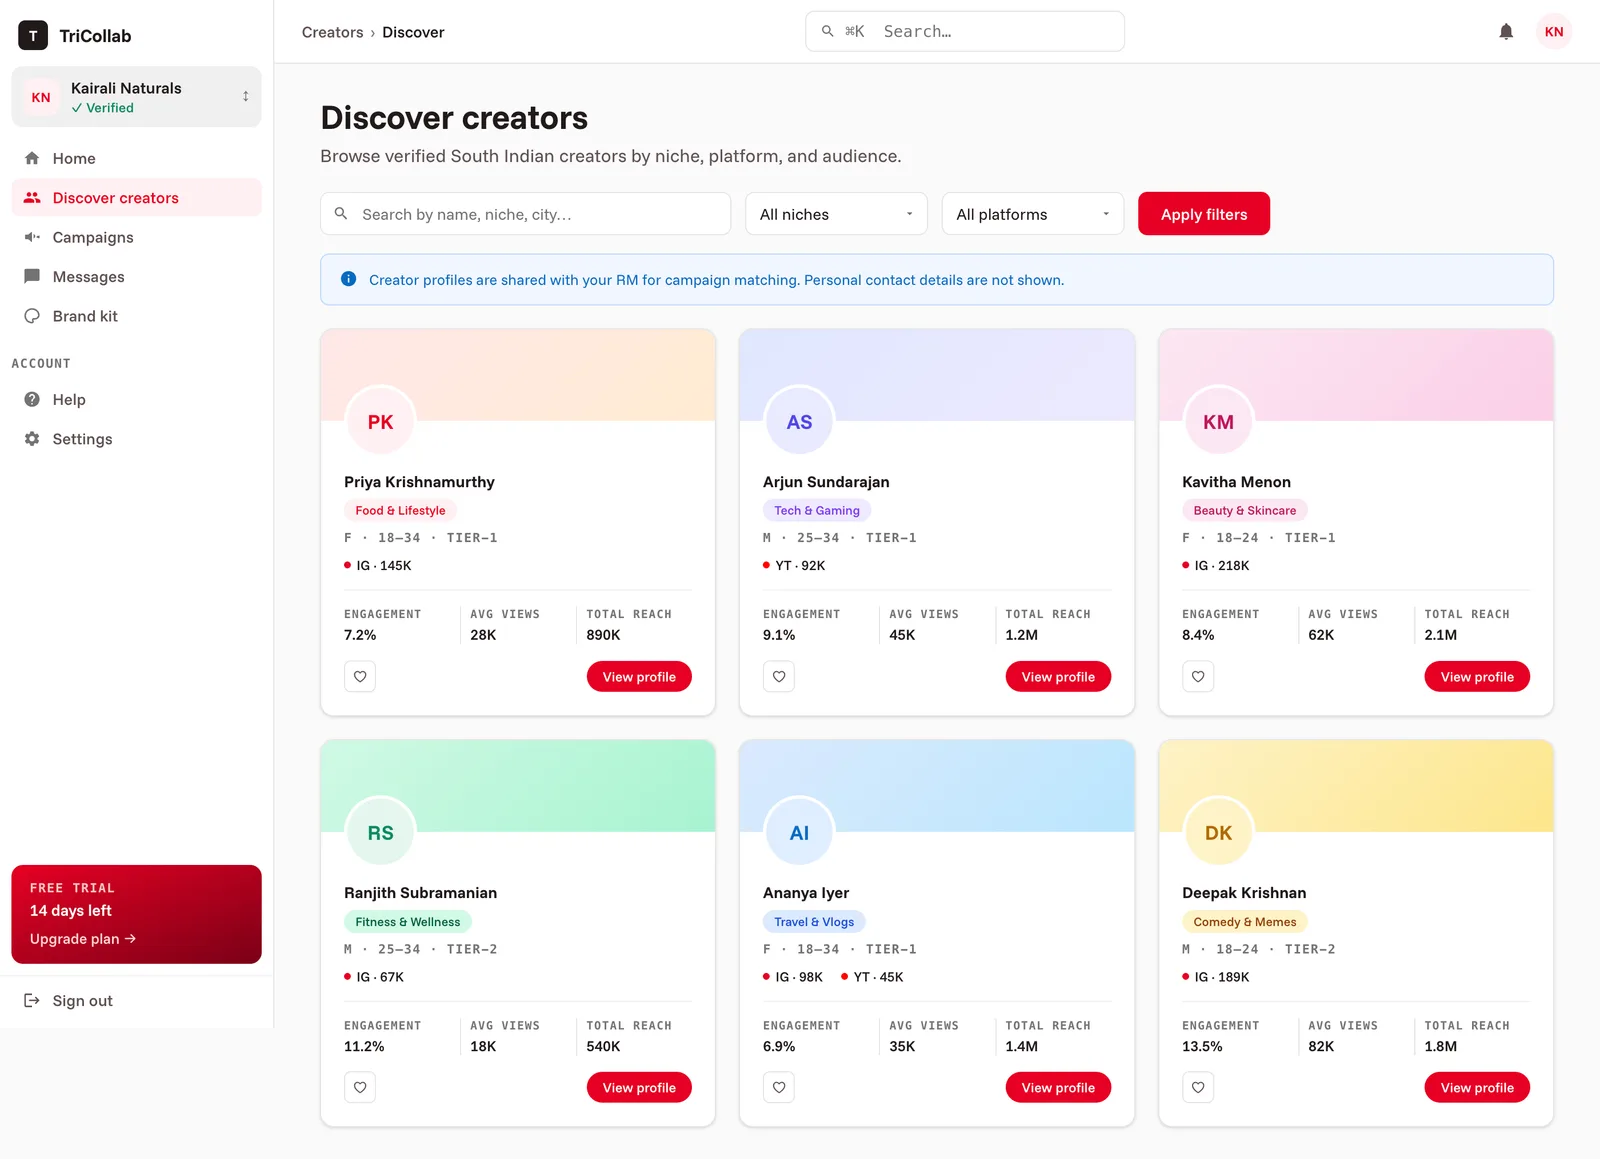Focus Search by name, niche, city field
Viewport: 1600px width, 1159px height.
coord(525,214)
